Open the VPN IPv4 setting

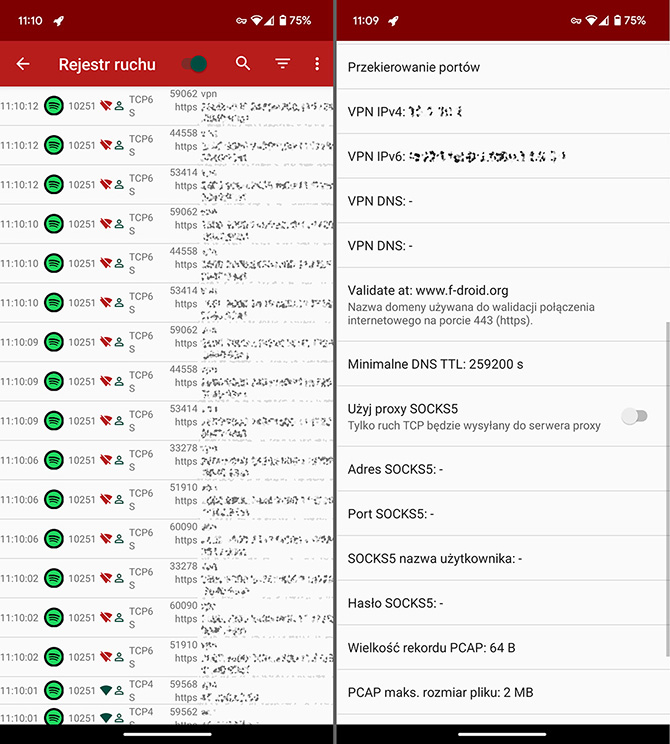pyautogui.click(x=503, y=112)
